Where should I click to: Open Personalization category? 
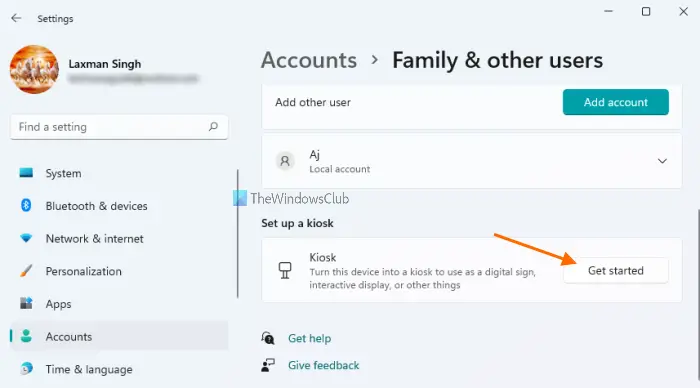(x=119, y=271)
